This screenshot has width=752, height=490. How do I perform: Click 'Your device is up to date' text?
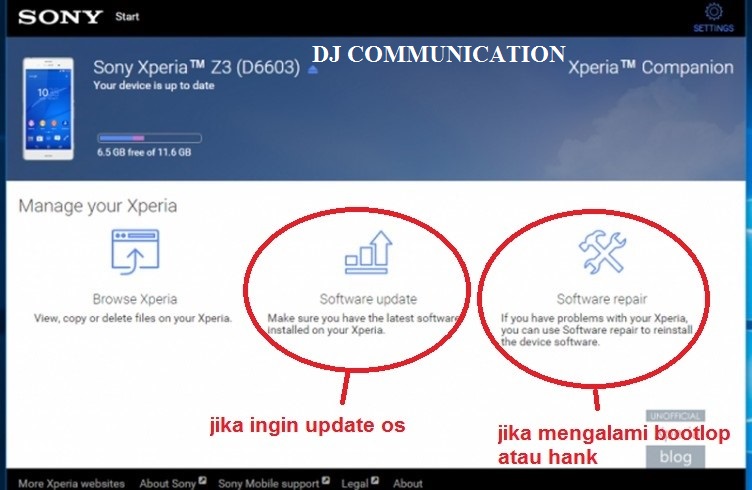(153, 85)
